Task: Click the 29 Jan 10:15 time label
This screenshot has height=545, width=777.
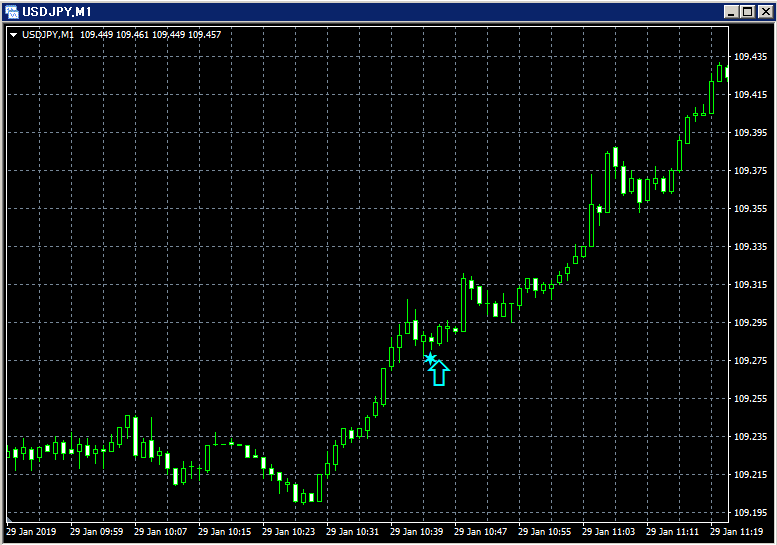Action: (224, 532)
